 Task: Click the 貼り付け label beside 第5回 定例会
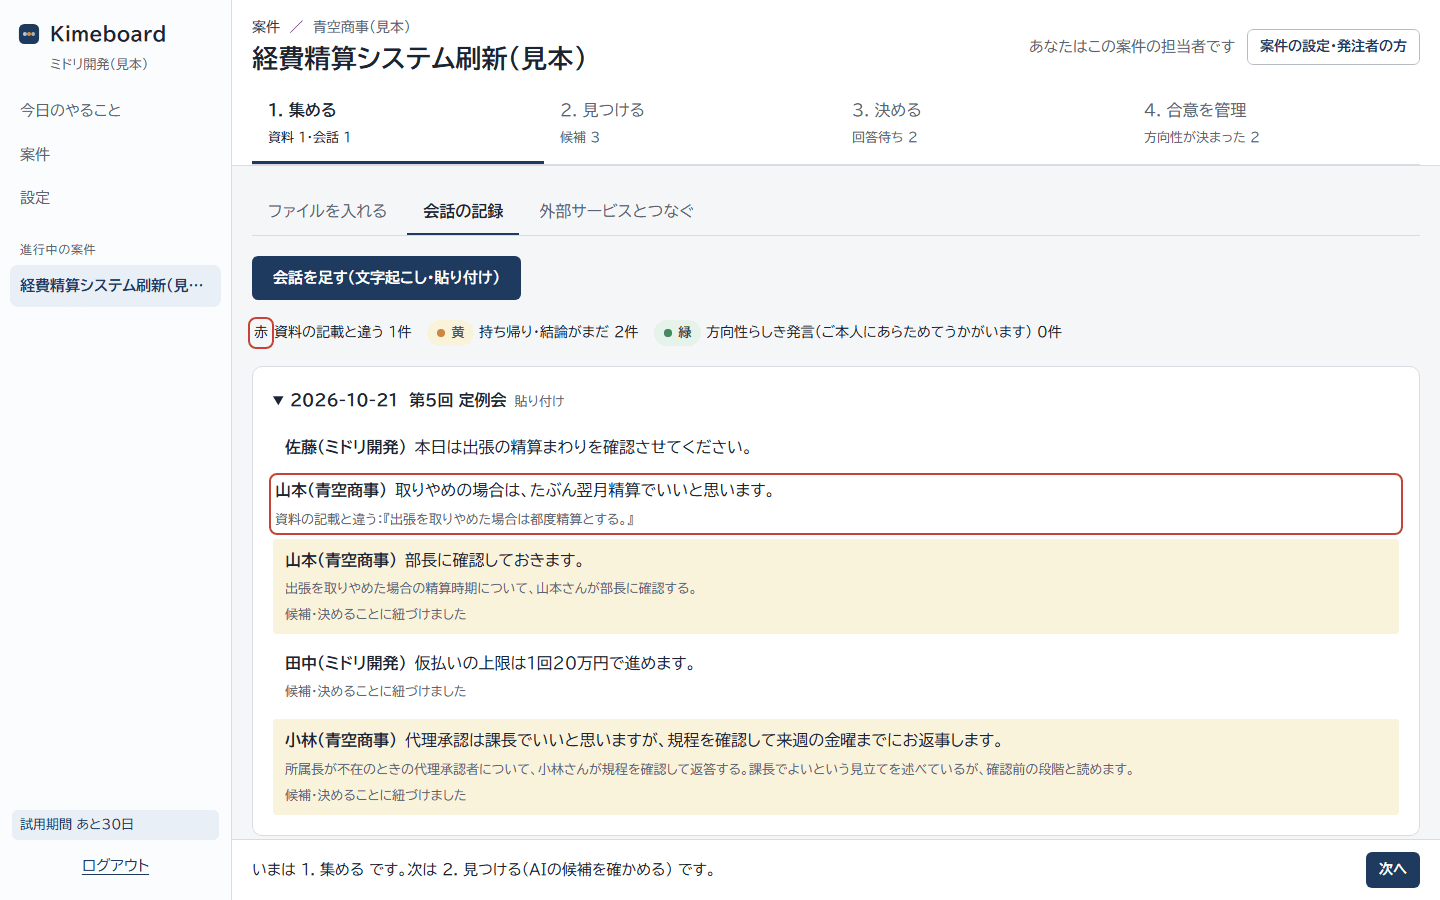coord(539,401)
